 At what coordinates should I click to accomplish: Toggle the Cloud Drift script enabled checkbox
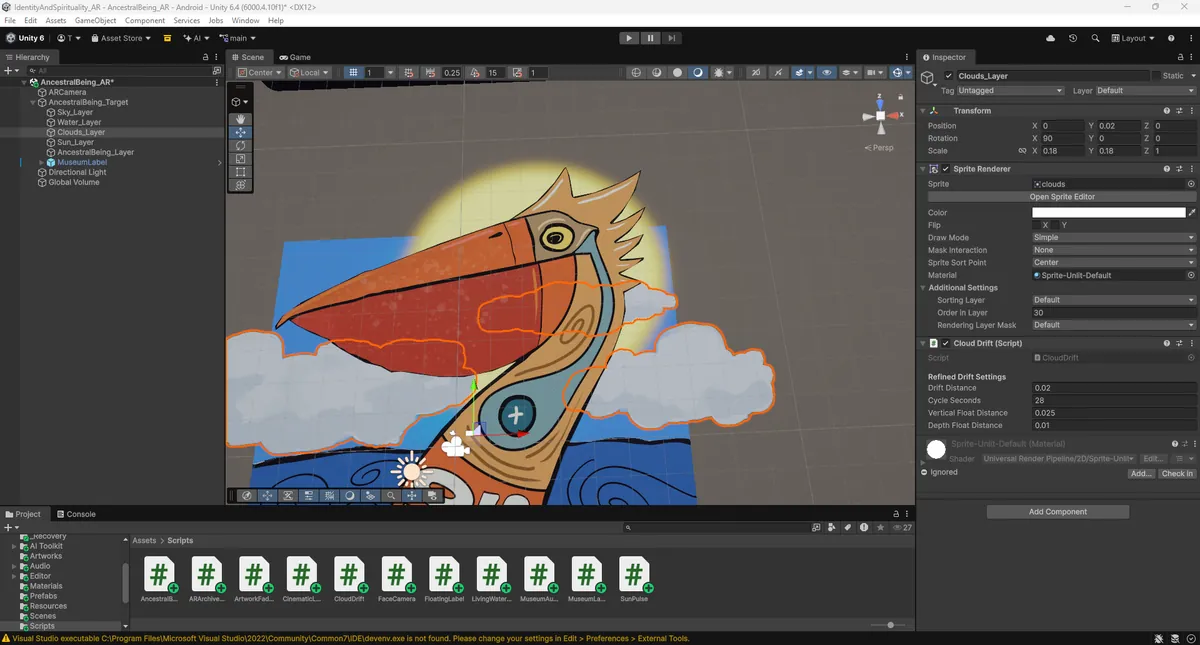(946, 343)
